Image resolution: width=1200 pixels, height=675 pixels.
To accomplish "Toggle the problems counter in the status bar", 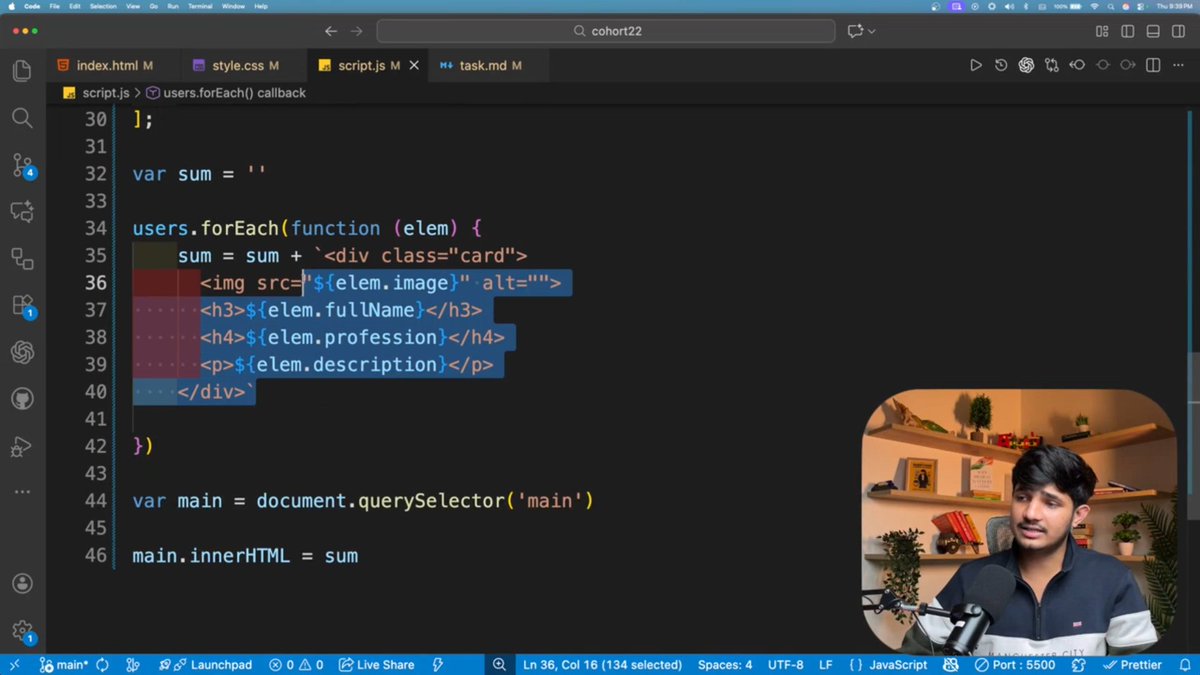I will click(x=296, y=664).
